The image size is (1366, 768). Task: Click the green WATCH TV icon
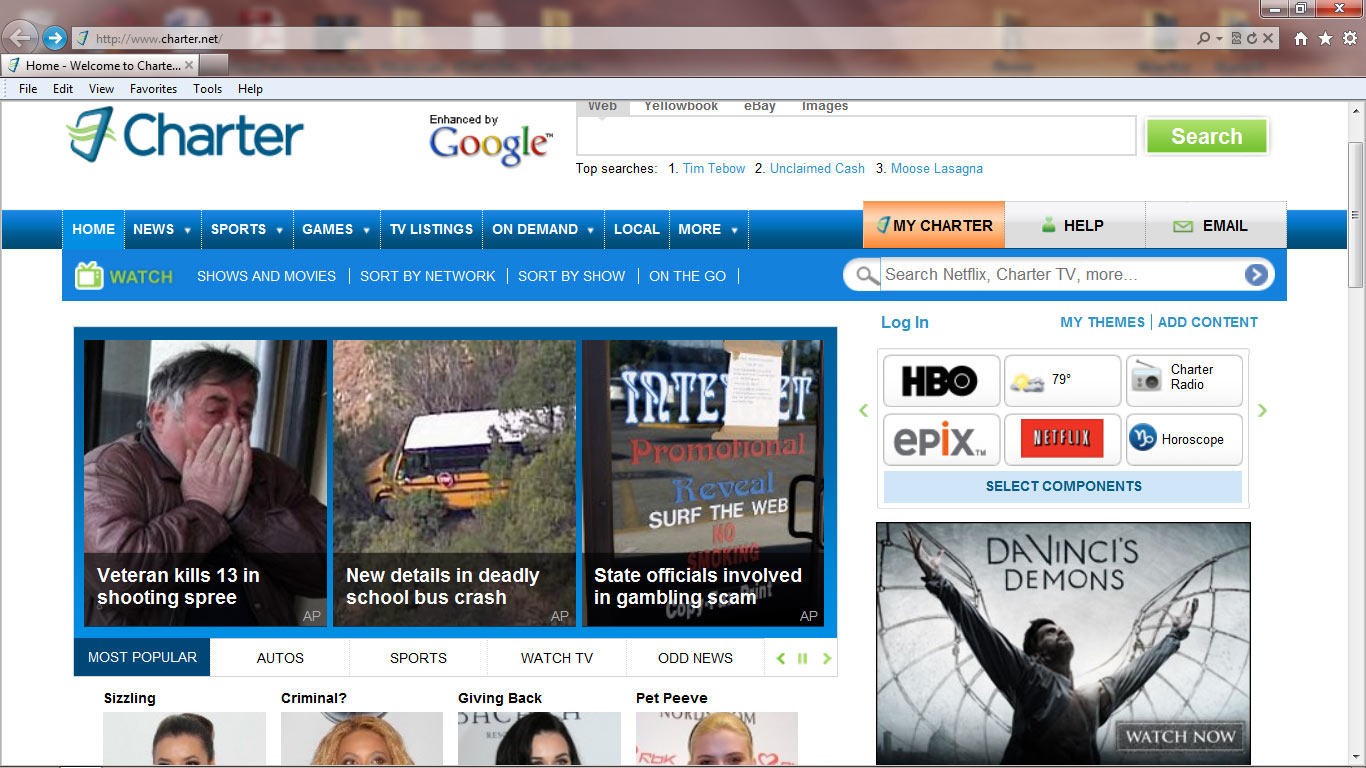click(x=89, y=275)
